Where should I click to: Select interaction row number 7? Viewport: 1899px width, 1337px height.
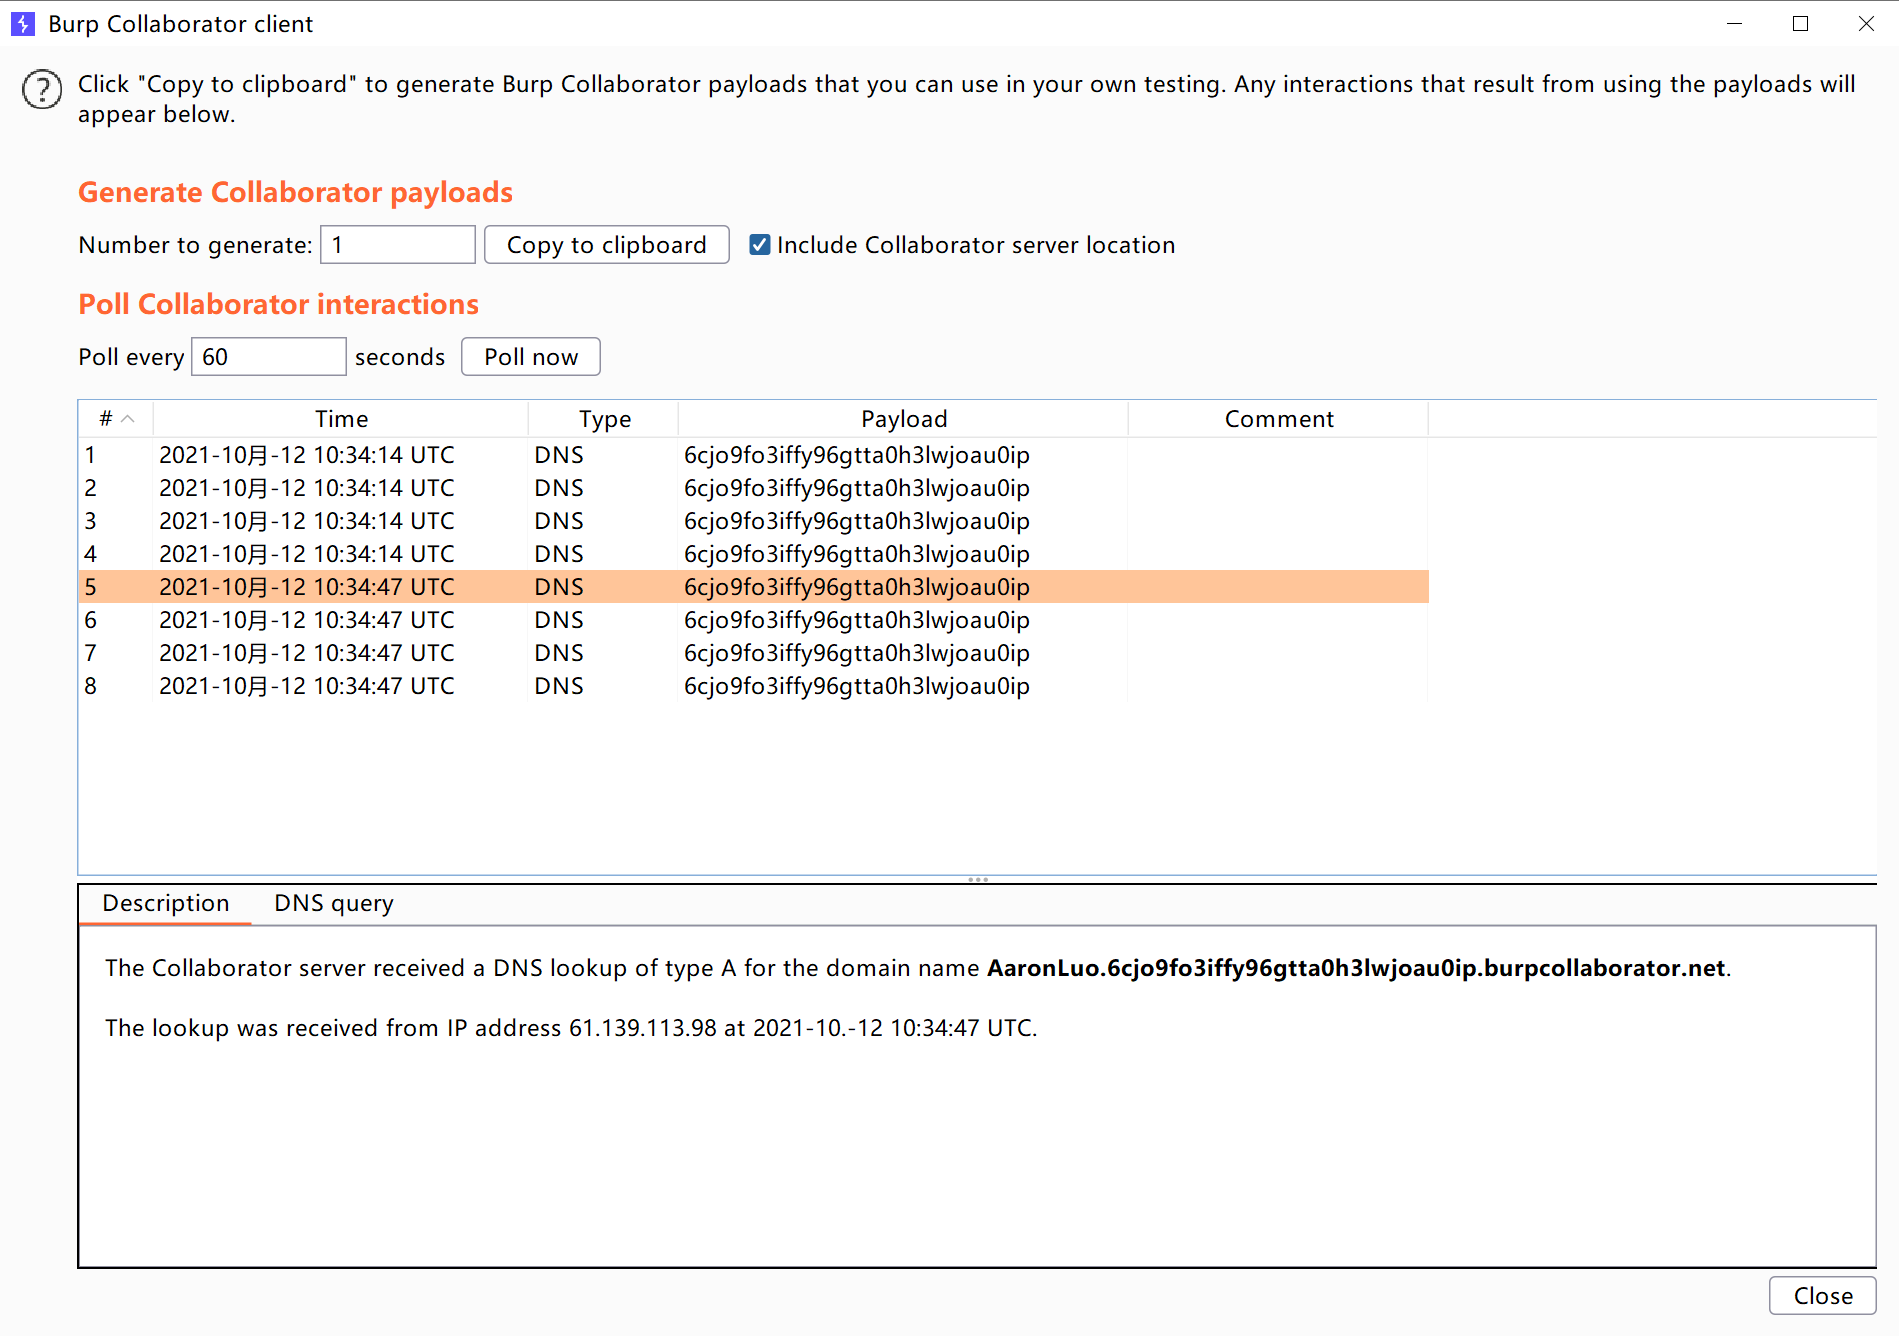(754, 653)
